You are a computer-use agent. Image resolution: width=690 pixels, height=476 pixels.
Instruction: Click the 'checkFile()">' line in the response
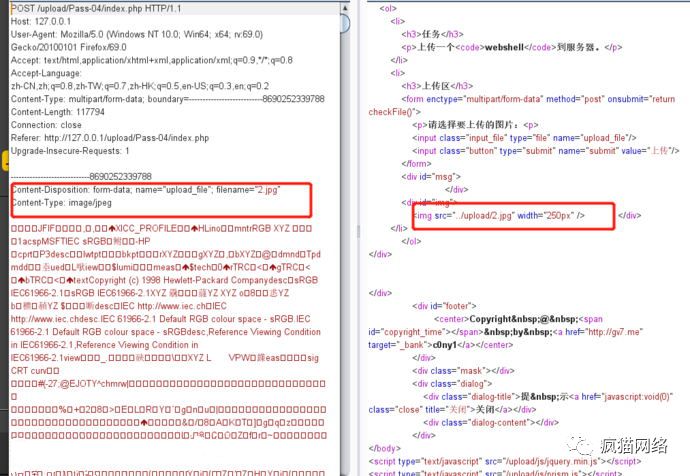click(x=394, y=112)
